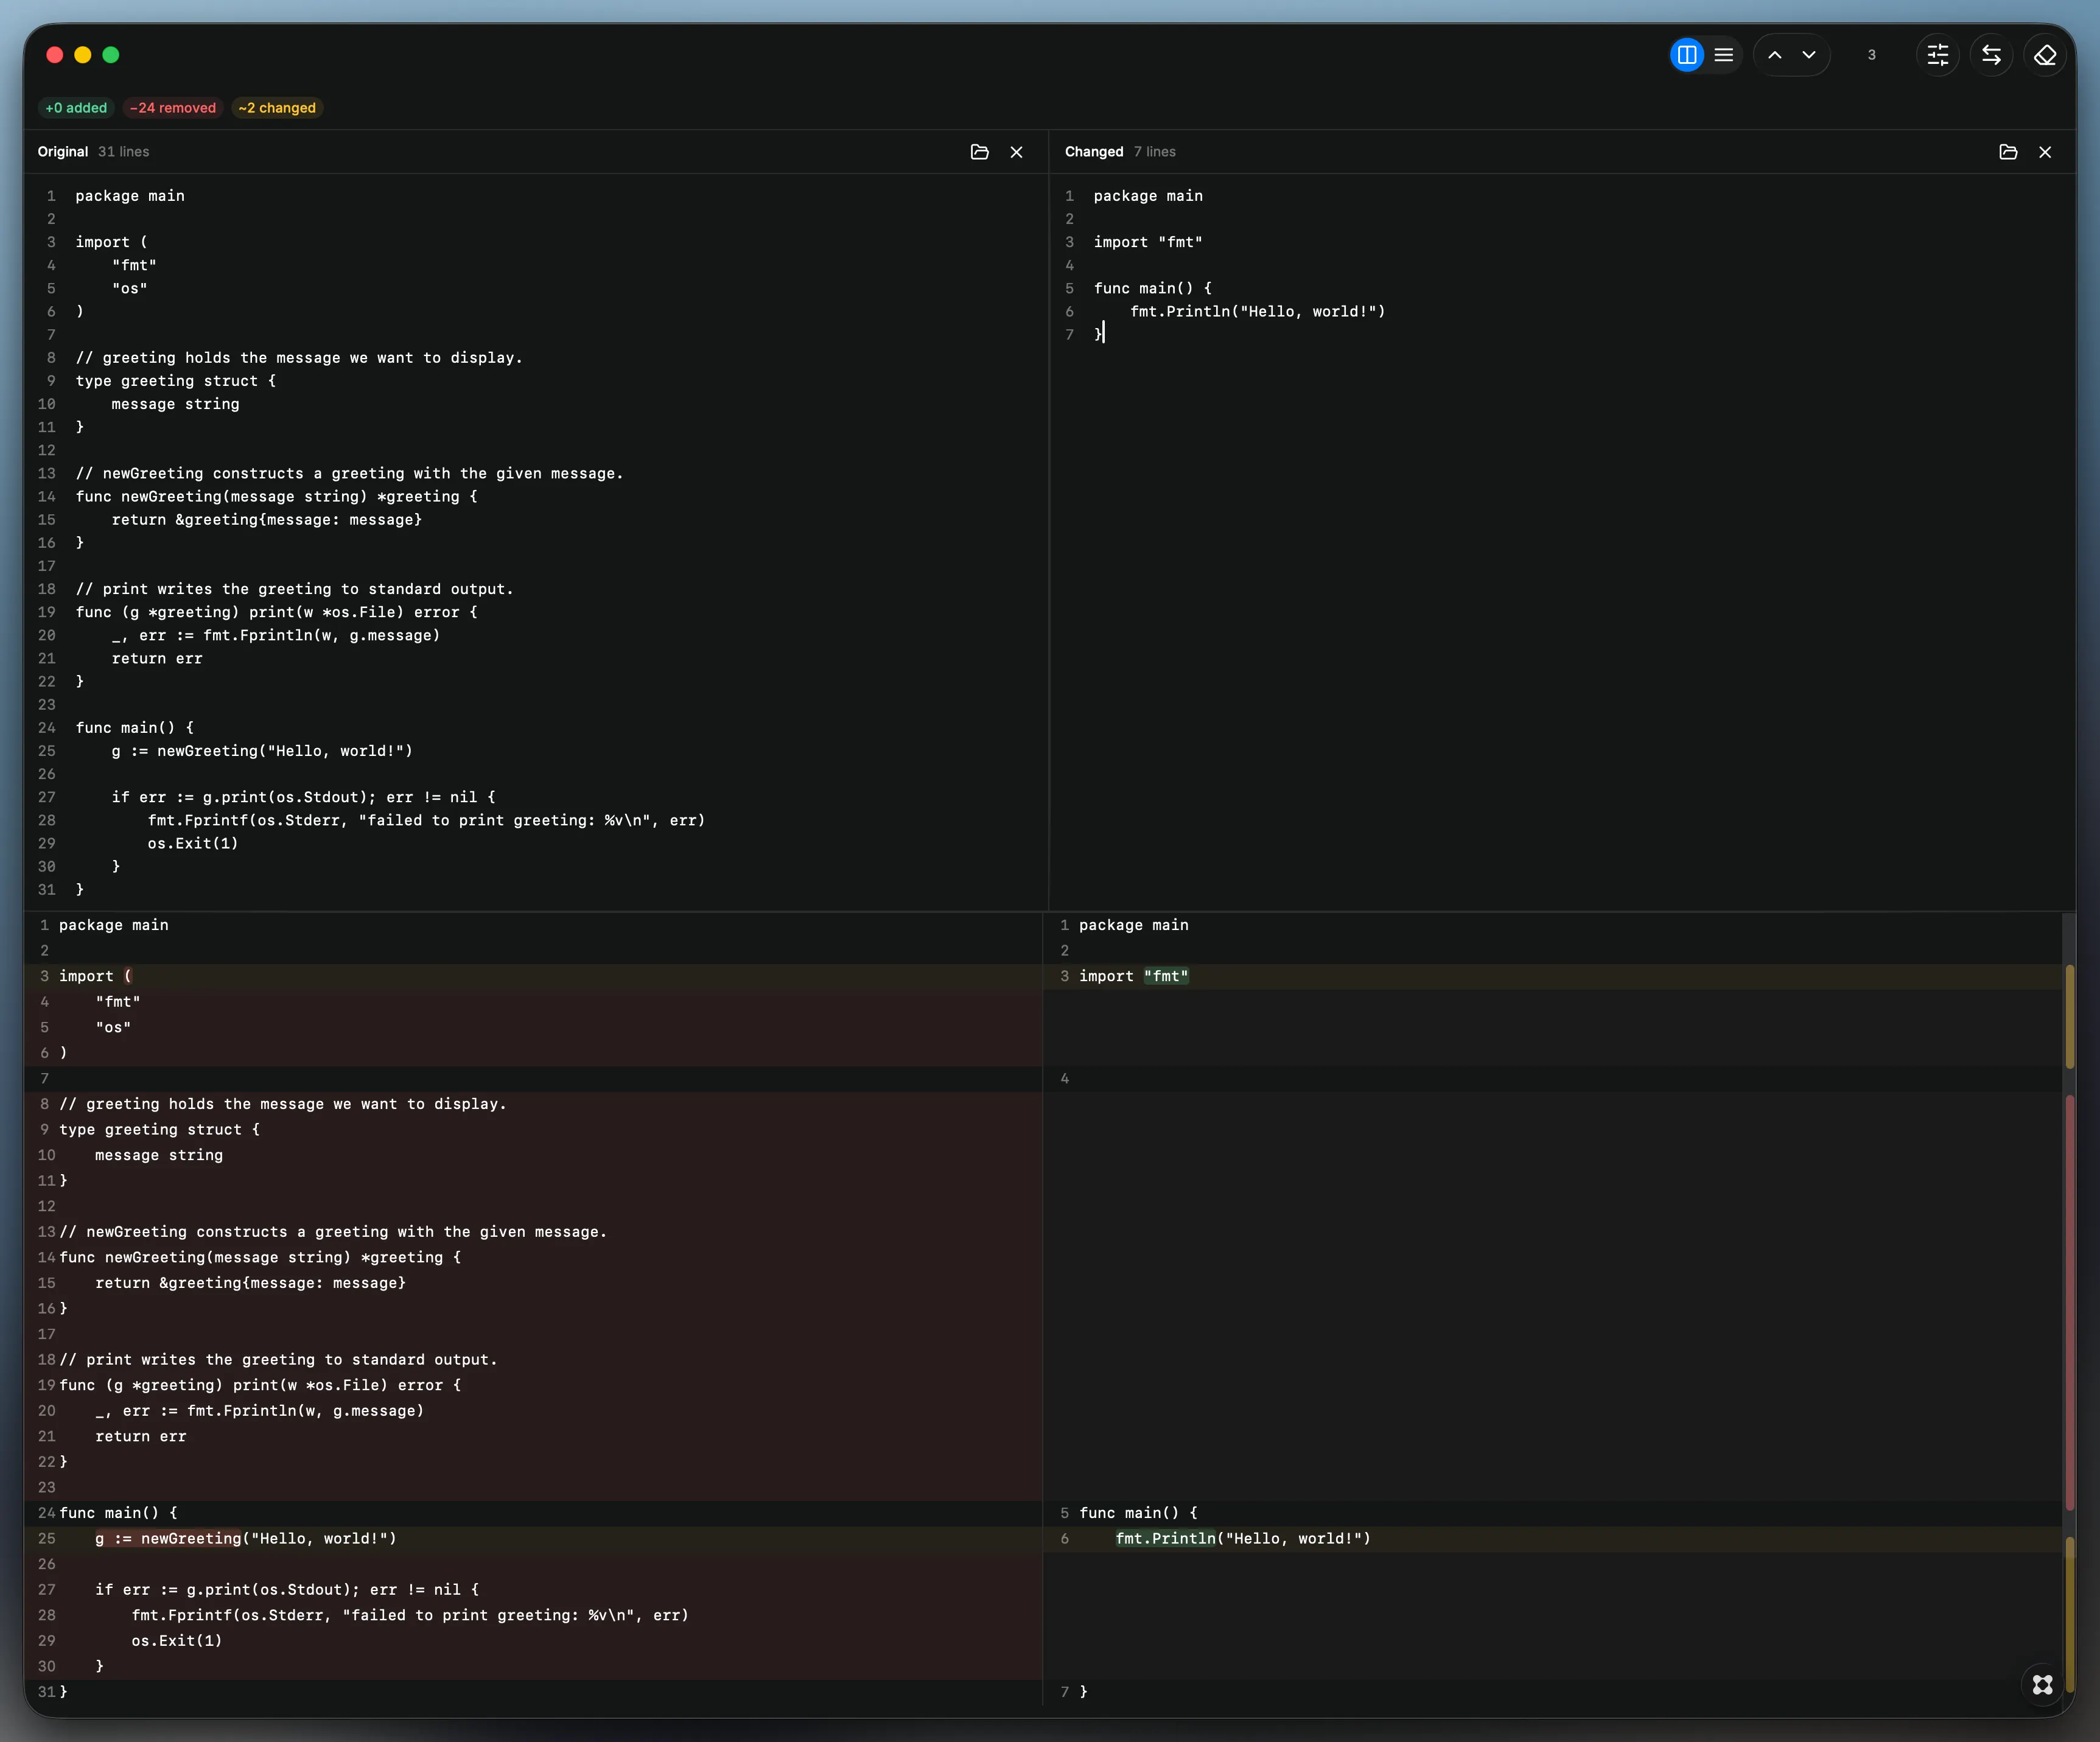Open file for Changed pane

pos(2008,152)
